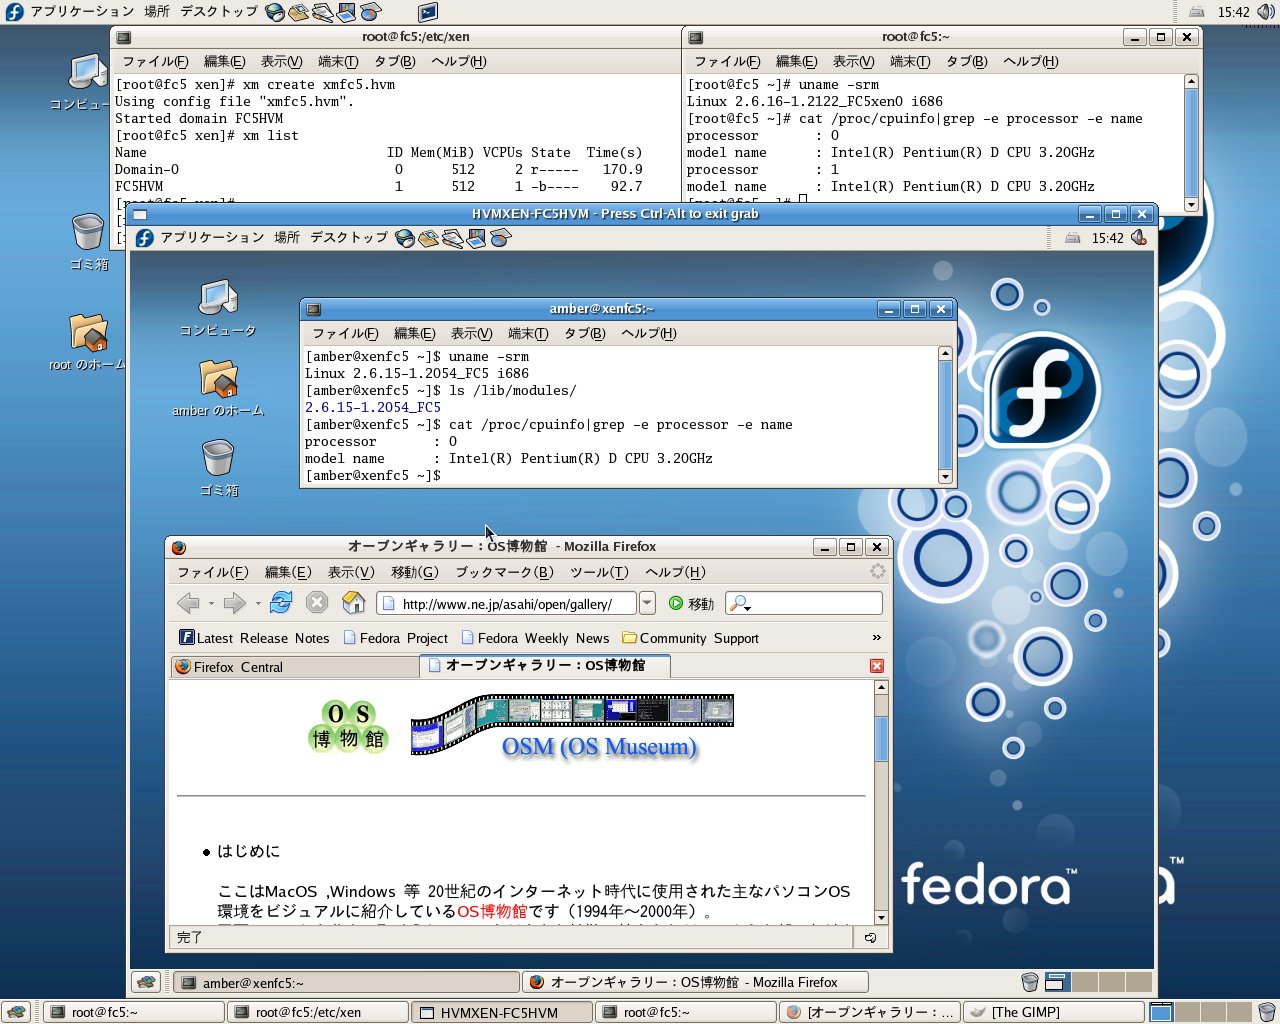The width and height of the screenshot is (1280, 1024).
Task: Click Firefox Back arrow button
Action: point(187,603)
